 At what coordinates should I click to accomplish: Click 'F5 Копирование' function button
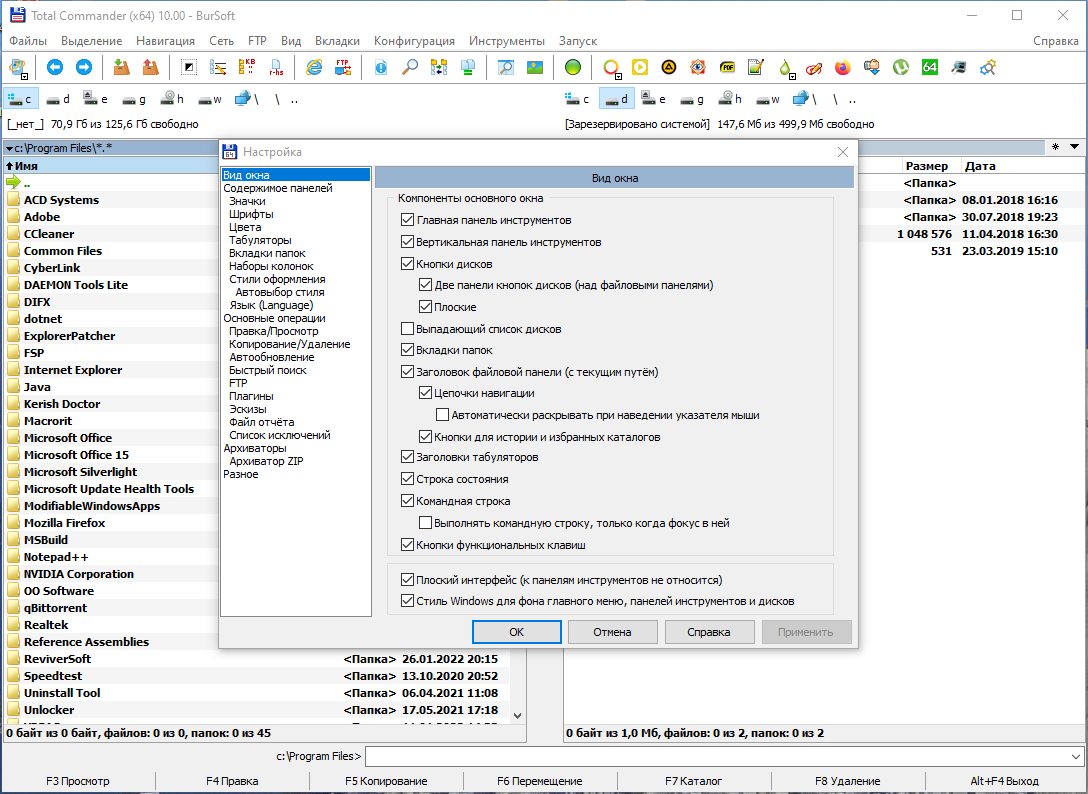coord(386,781)
